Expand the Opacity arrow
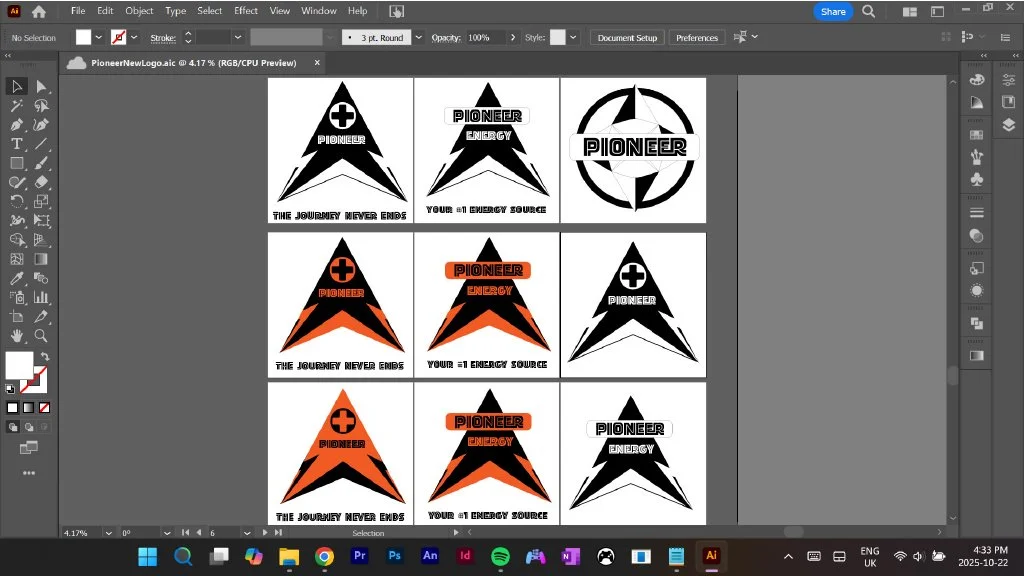This screenshot has height=576, width=1024. pyautogui.click(x=513, y=37)
